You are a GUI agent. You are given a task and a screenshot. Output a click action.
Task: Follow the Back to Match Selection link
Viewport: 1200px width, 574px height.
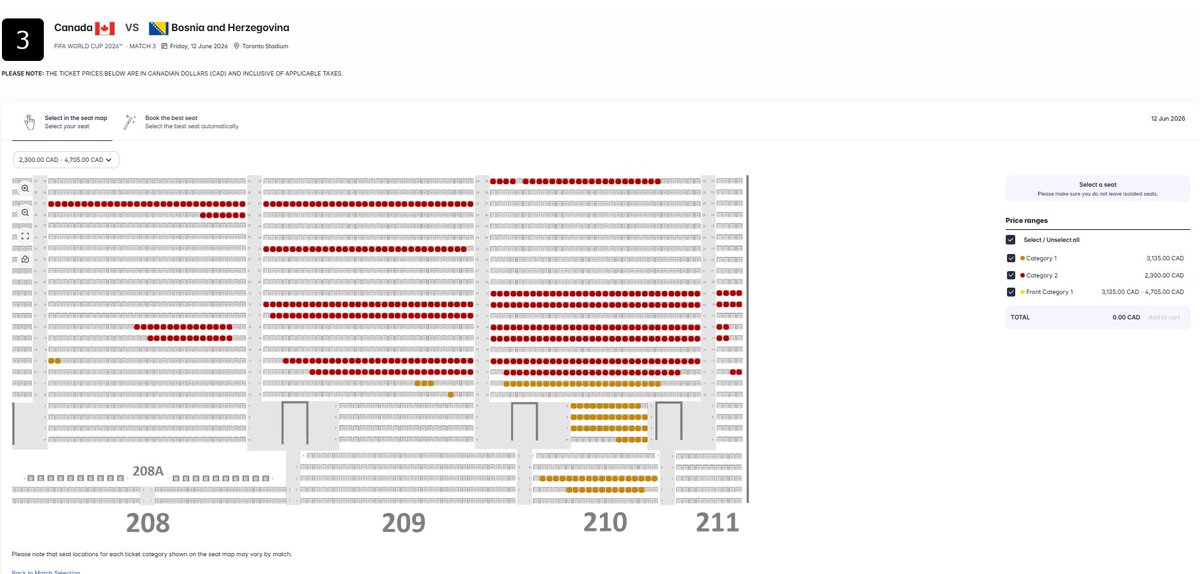45,571
